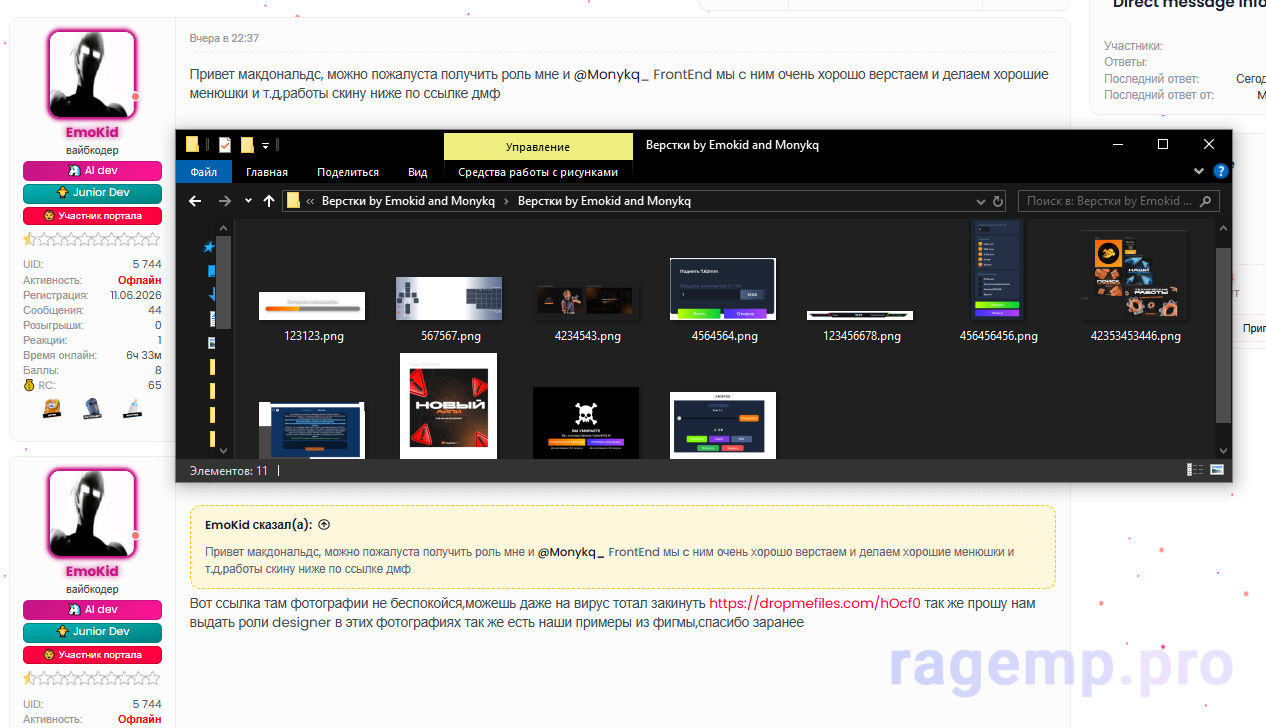
Task: Click EmoKid avatar in first post
Action: tap(91, 75)
